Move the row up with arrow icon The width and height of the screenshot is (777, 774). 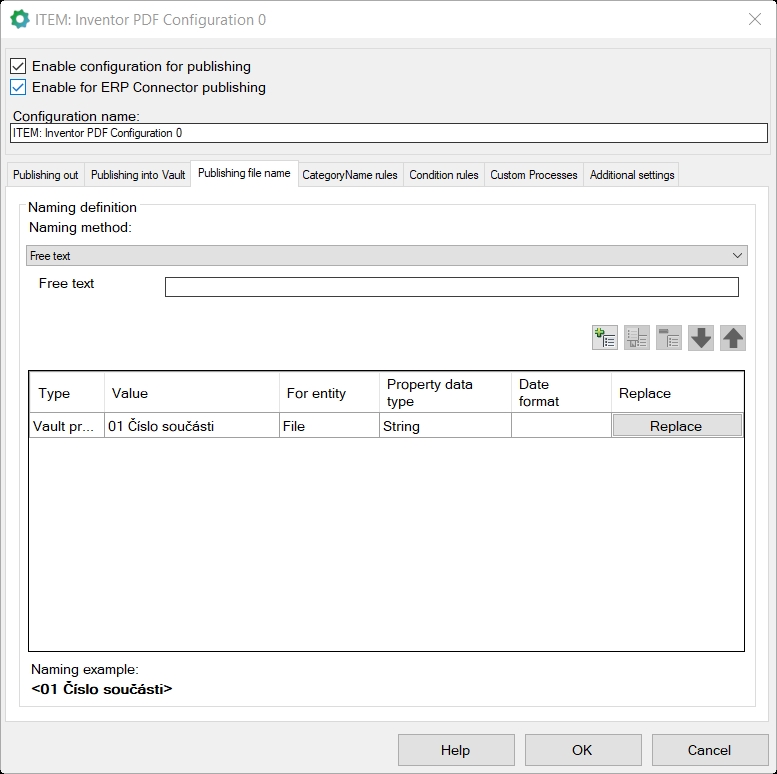coord(733,338)
